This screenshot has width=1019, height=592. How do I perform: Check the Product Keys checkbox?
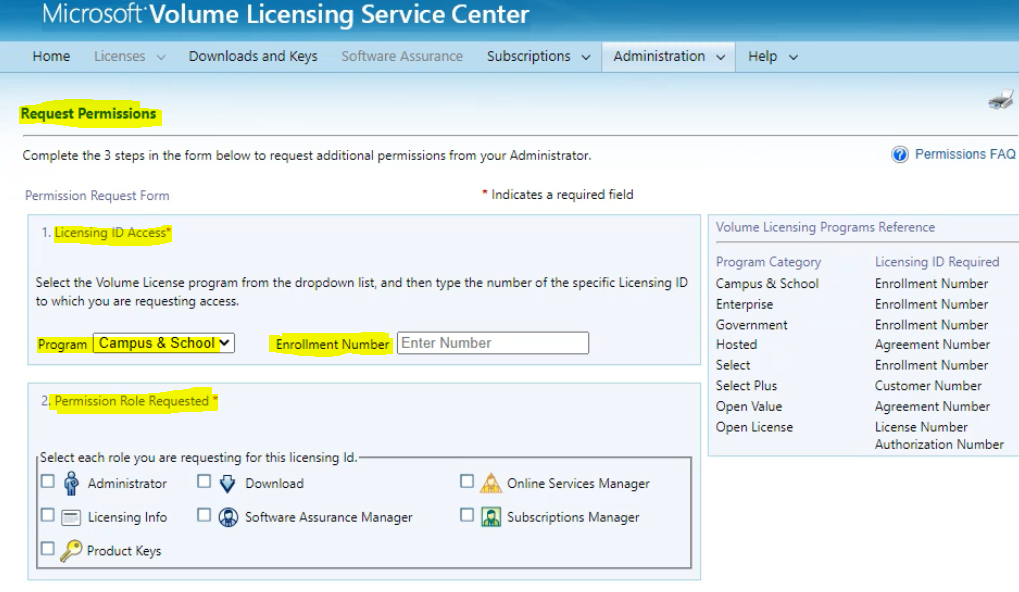tap(47, 548)
